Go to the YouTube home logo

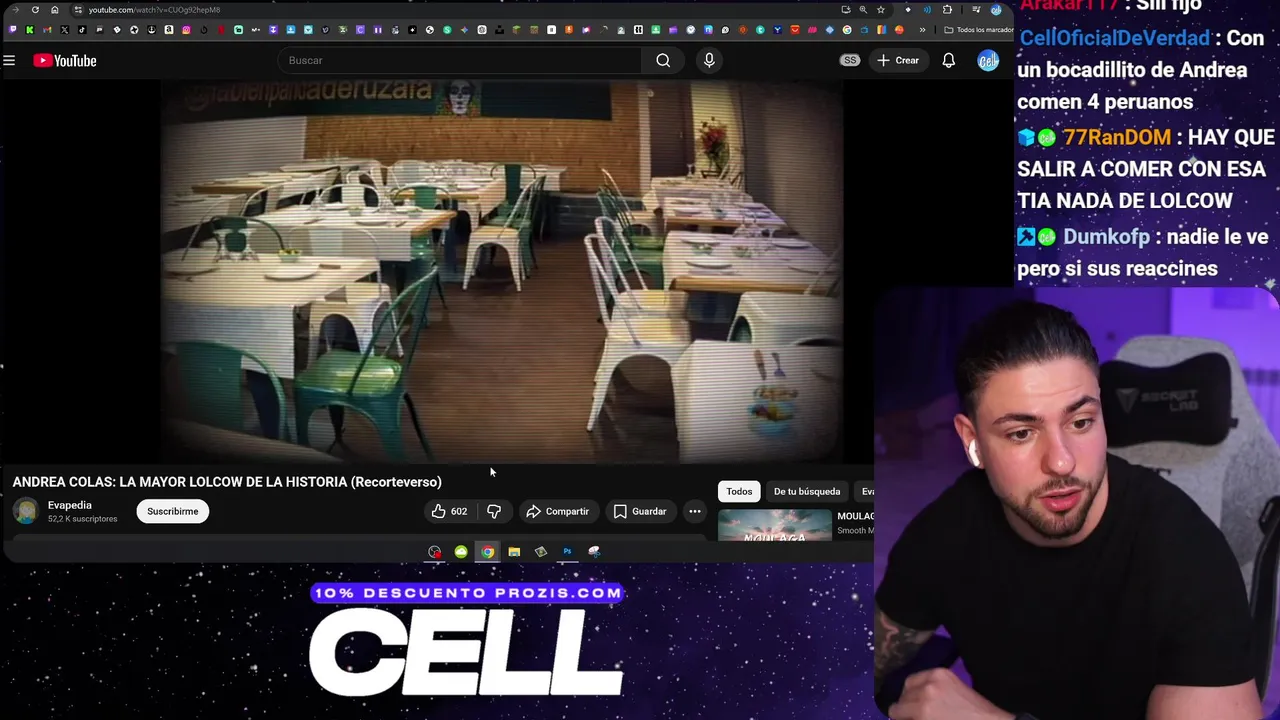65,61
